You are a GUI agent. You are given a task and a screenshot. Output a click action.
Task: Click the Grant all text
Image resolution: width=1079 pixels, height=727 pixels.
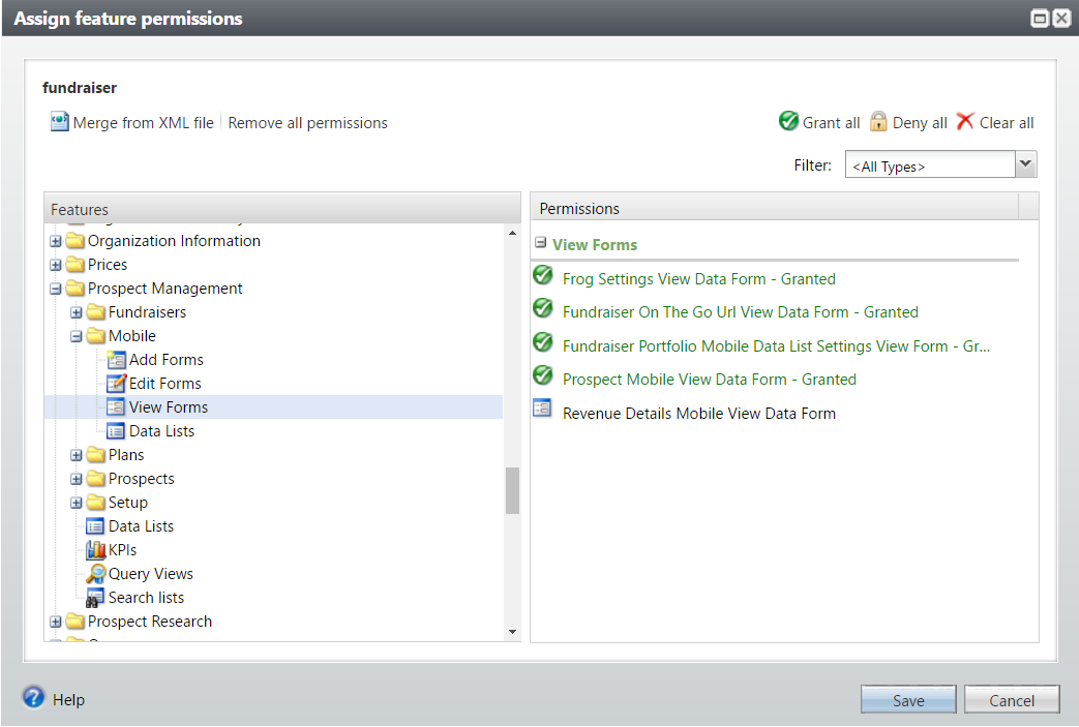[831, 123]
